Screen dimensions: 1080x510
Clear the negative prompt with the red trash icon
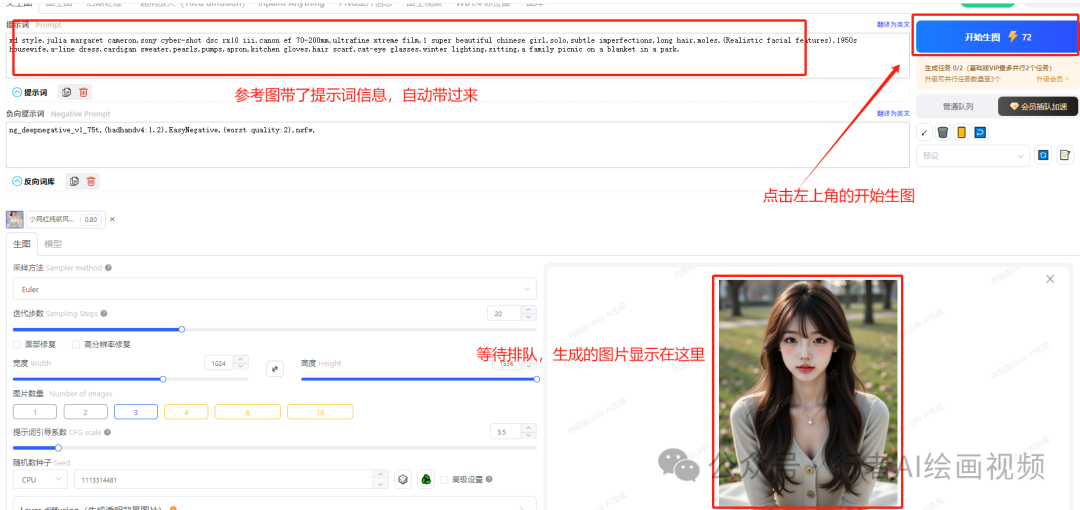click(91, 181)
